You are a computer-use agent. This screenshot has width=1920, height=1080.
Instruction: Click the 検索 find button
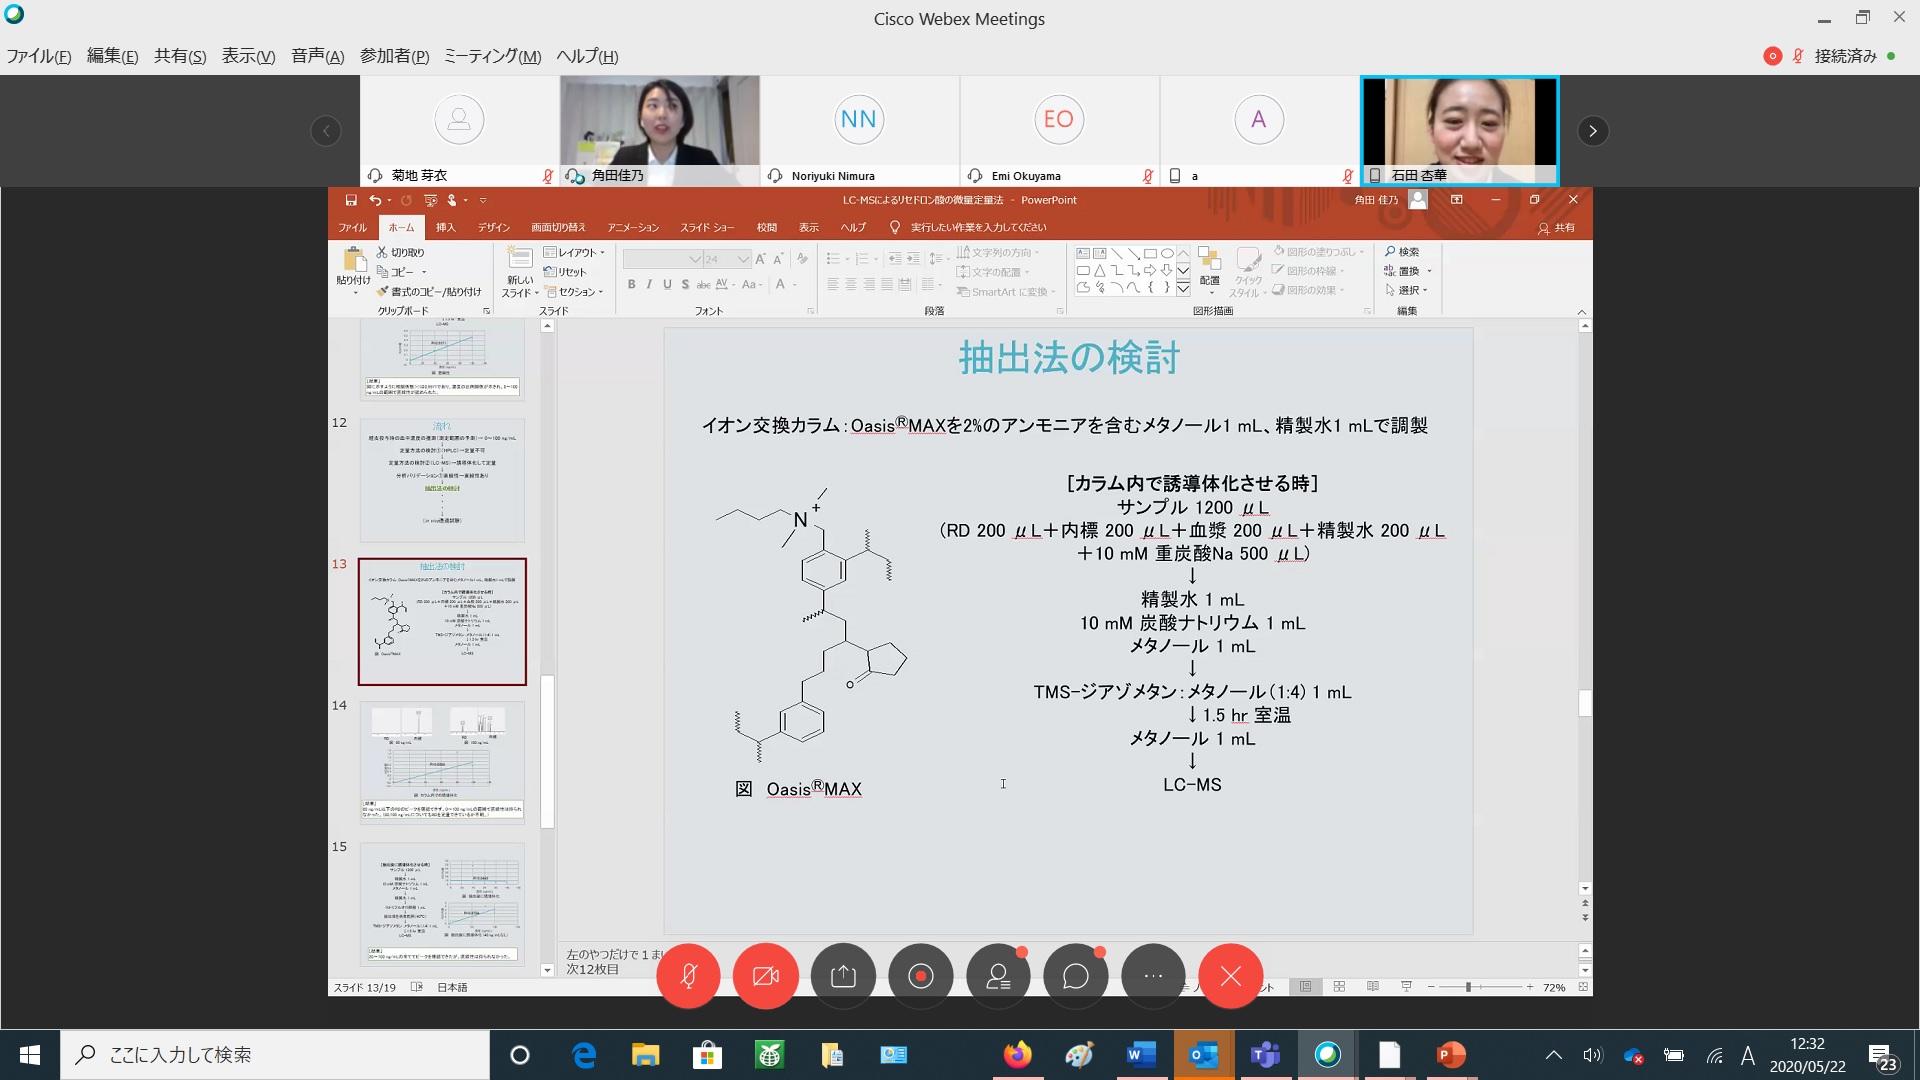click(1403, 252)
